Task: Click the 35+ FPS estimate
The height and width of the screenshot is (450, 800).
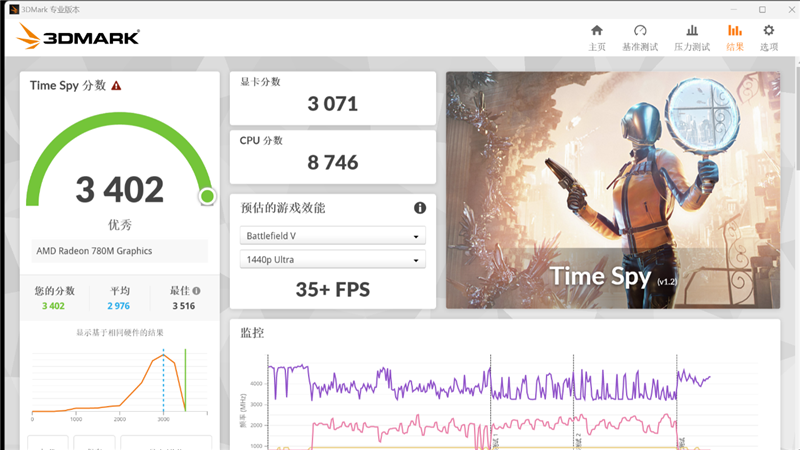Action: (333, 290)
